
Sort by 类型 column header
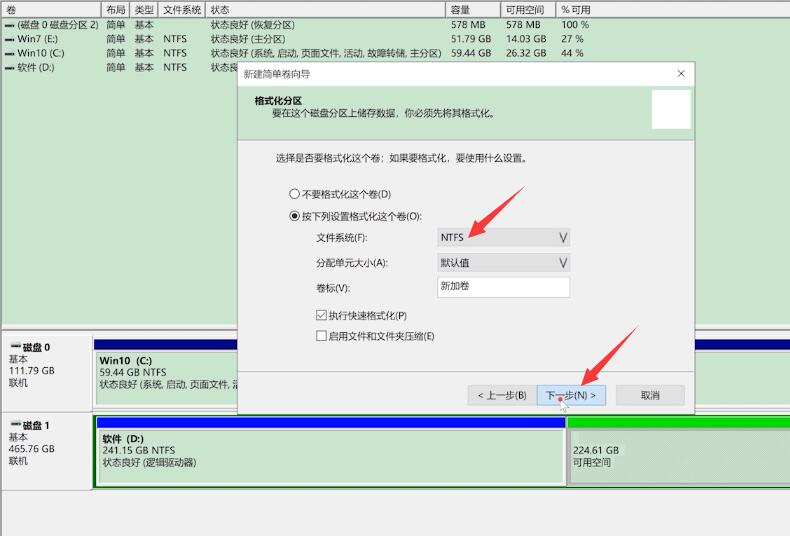coord(144,10)
